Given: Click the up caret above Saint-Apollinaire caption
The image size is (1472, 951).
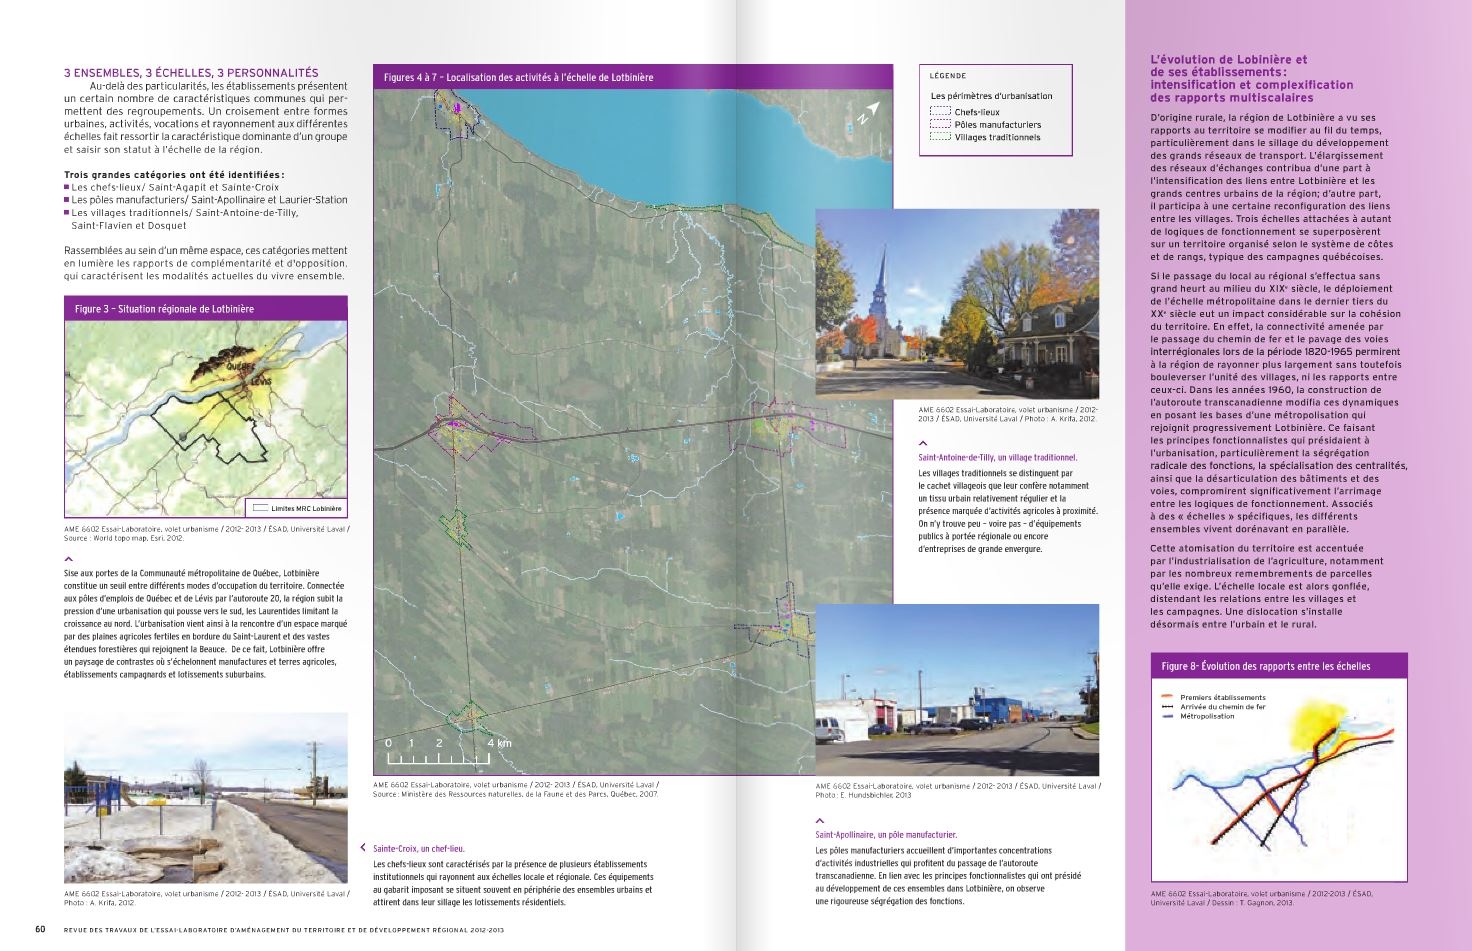Looking at the screenshot, I should [x=820, y=820].
